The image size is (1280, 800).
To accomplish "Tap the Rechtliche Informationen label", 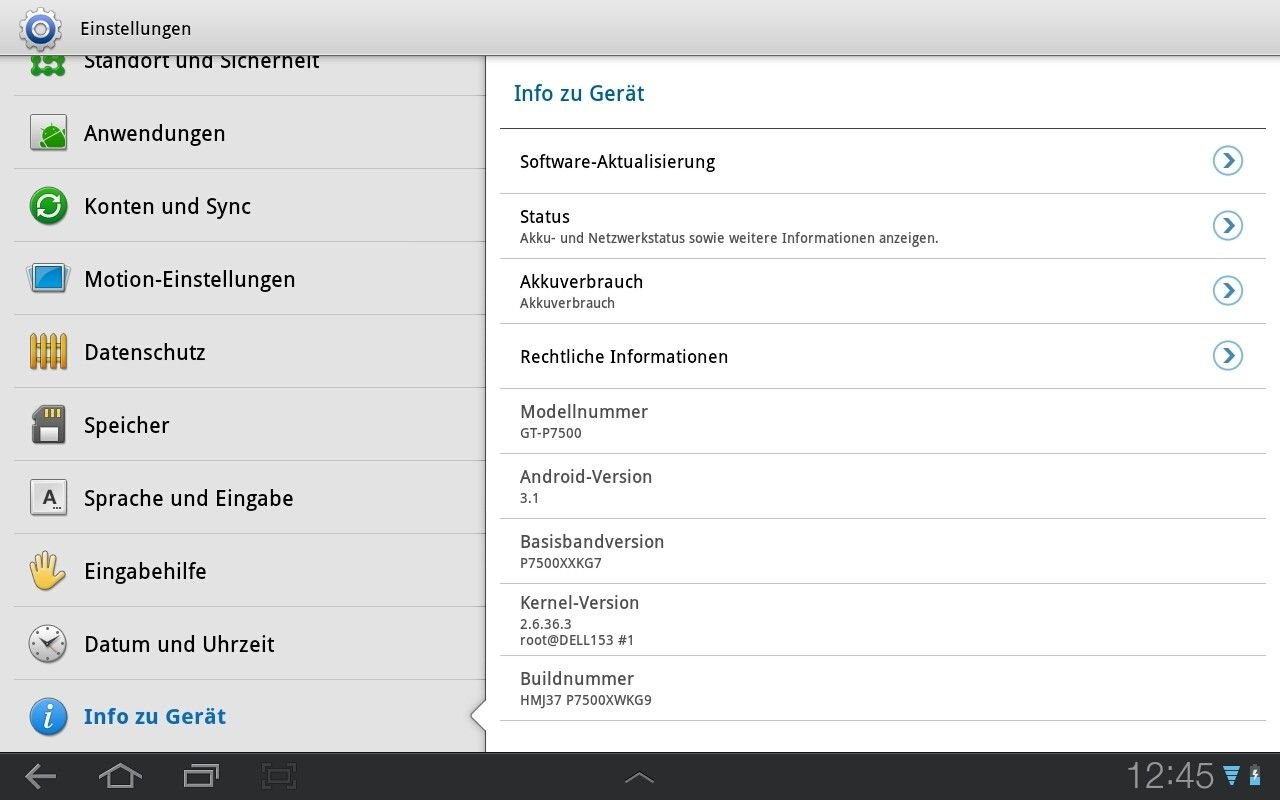I will click(624, 357).
